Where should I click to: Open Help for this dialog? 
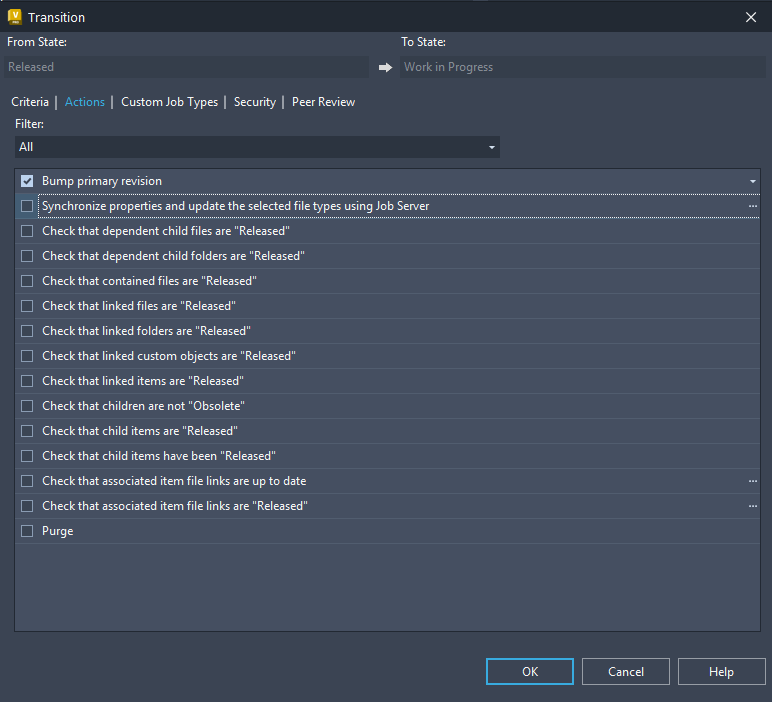click(x=721, y=671)
